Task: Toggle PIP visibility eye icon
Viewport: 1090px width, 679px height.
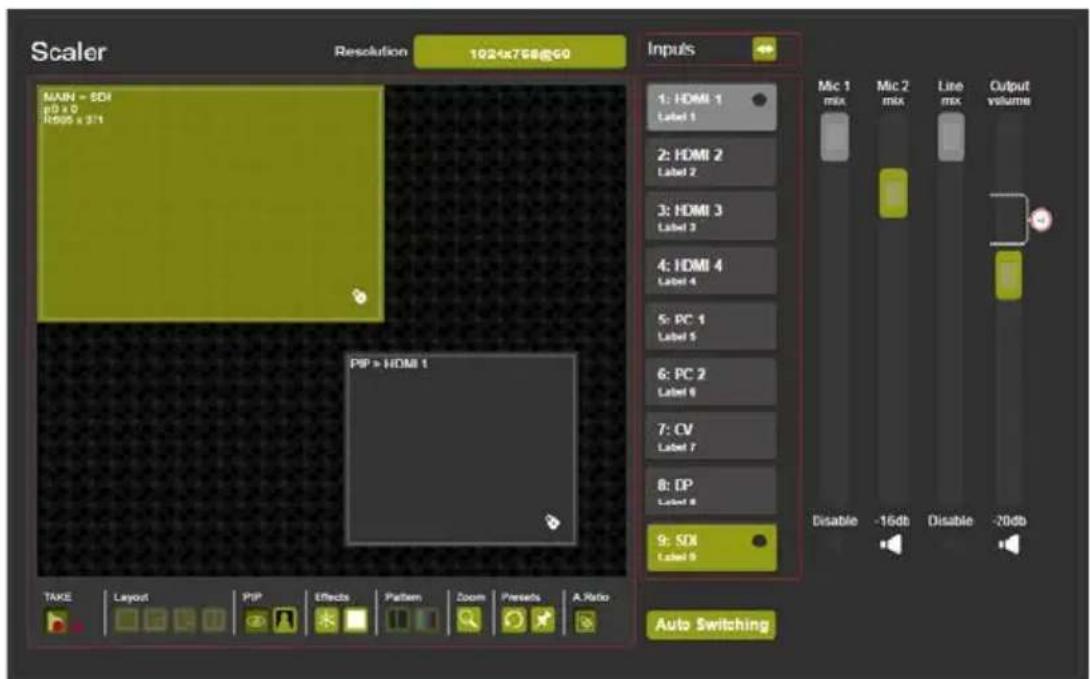Action: [256, 621]
